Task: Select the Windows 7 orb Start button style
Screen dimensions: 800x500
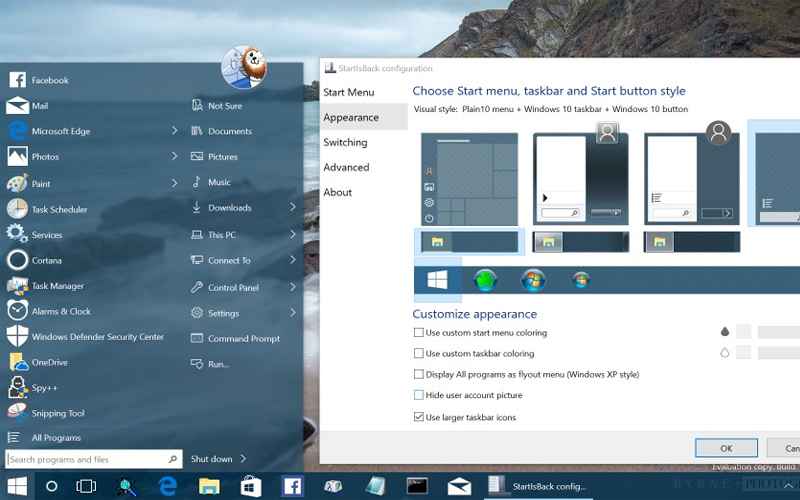Action: [533, 280]
